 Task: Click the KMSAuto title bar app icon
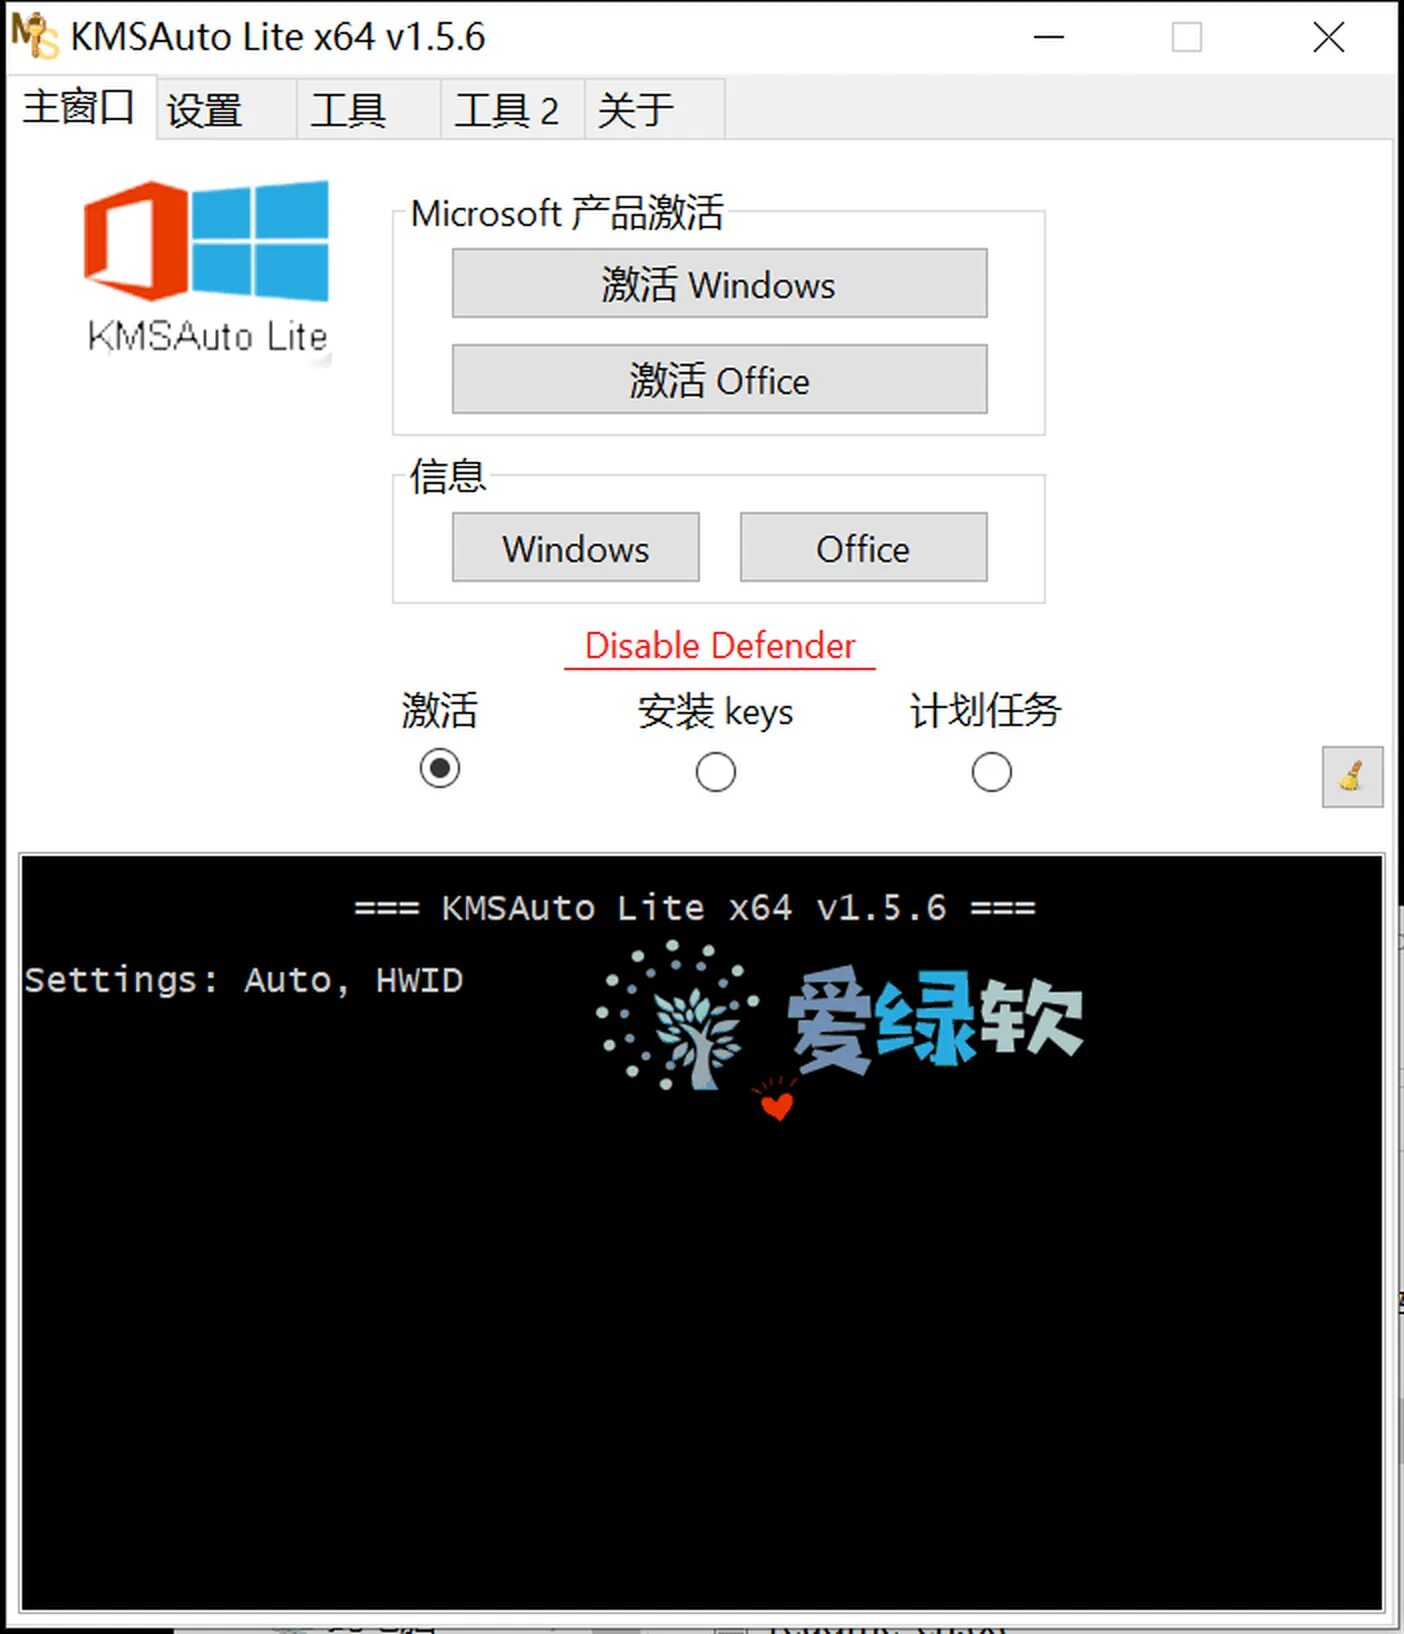(x=35, y=36)
